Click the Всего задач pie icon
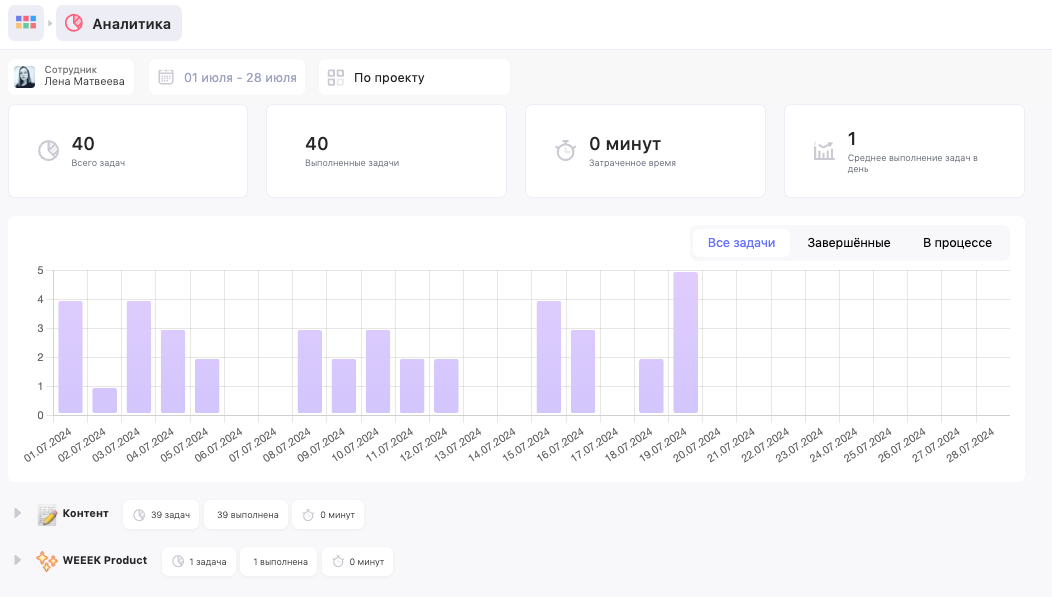Image resolution: width=1052 pixels, height=597 pixels. pos(49,151)
